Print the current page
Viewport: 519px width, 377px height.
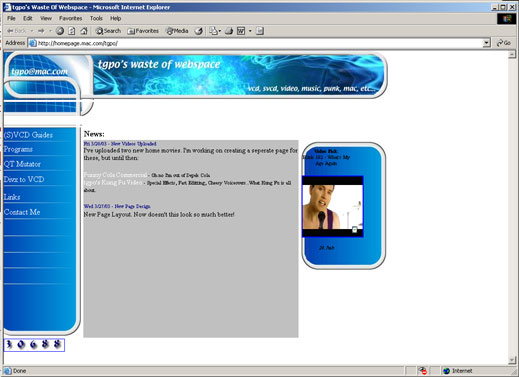229,31
